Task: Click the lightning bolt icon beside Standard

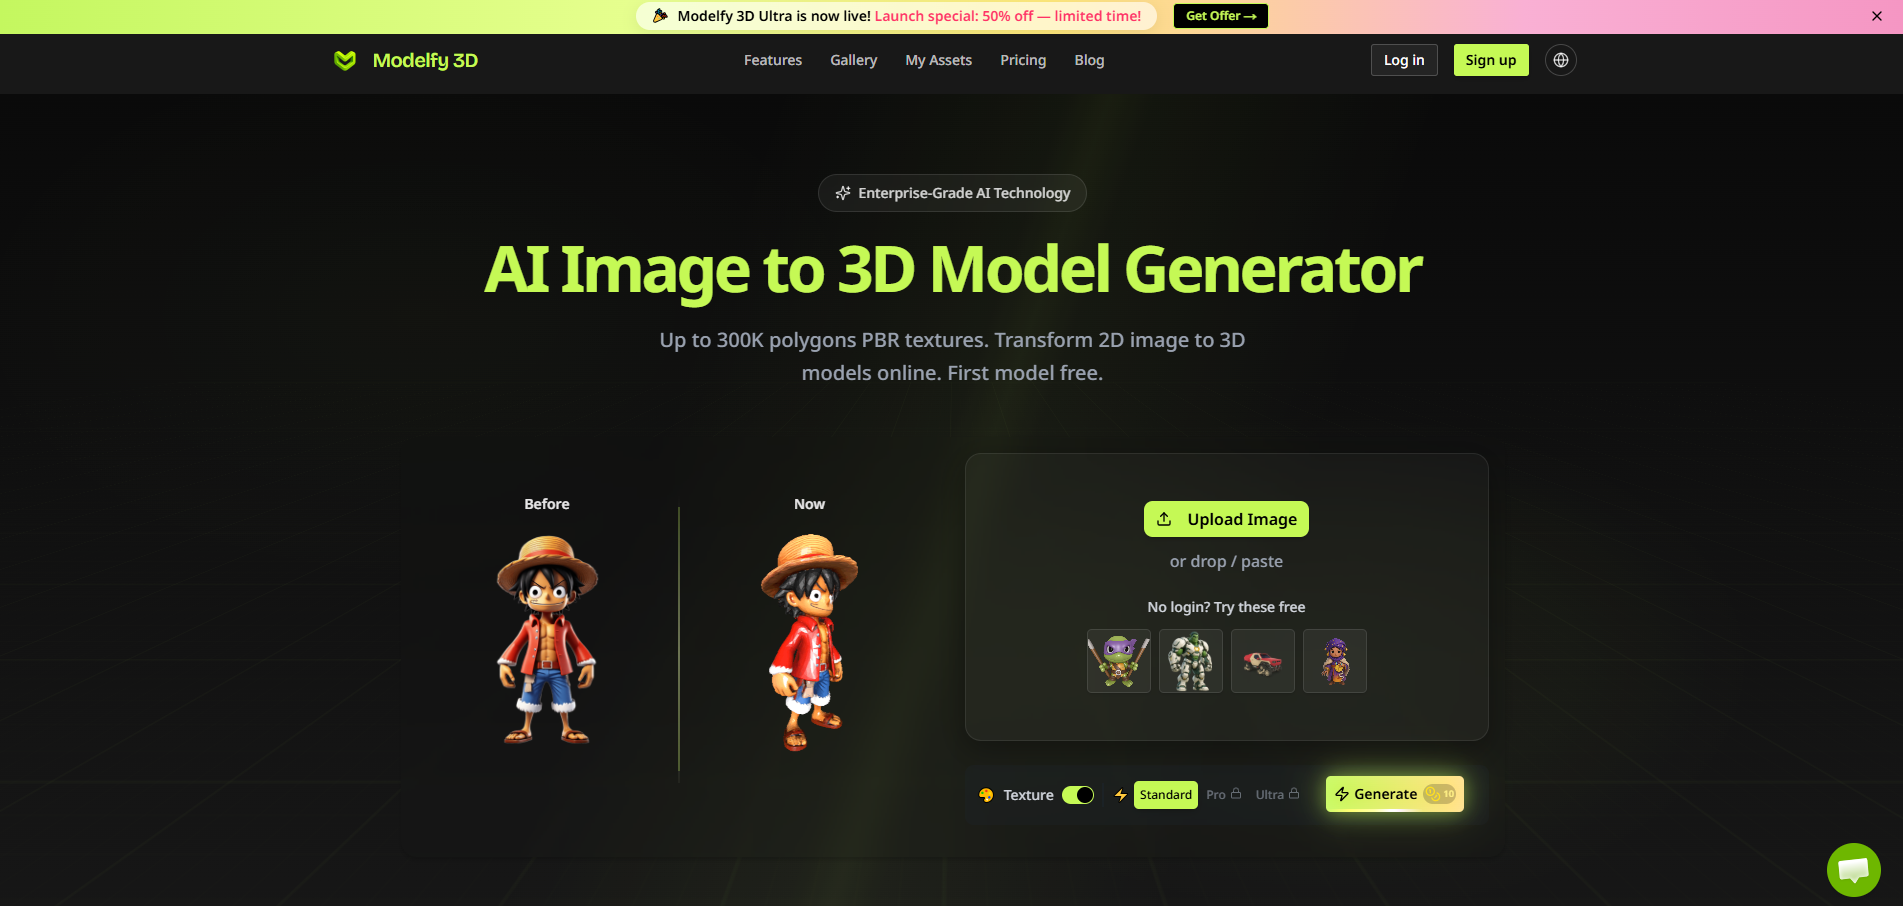Action: pyautogui.click(x=1121, y=794)
